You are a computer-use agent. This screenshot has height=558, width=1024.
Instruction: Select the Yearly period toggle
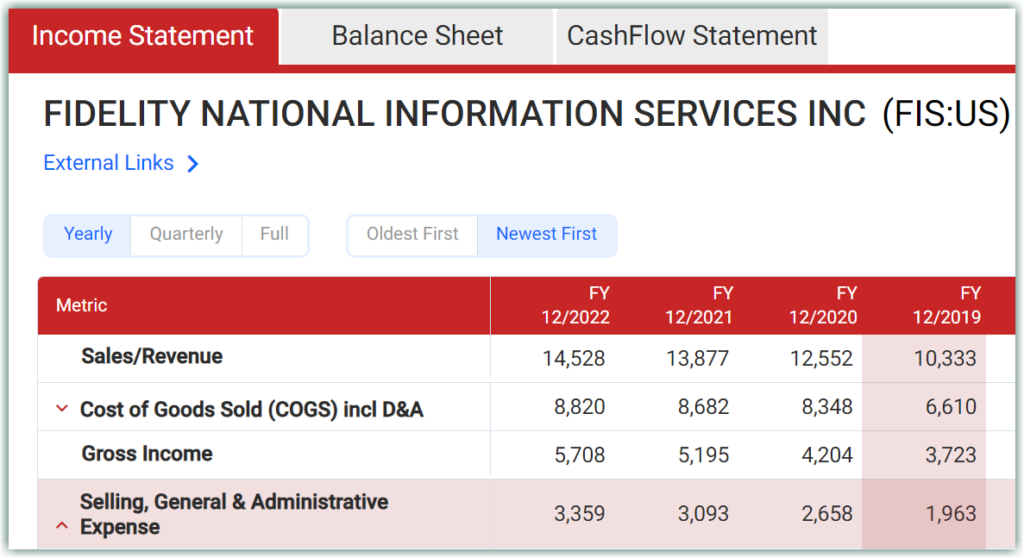pos(88,235)
